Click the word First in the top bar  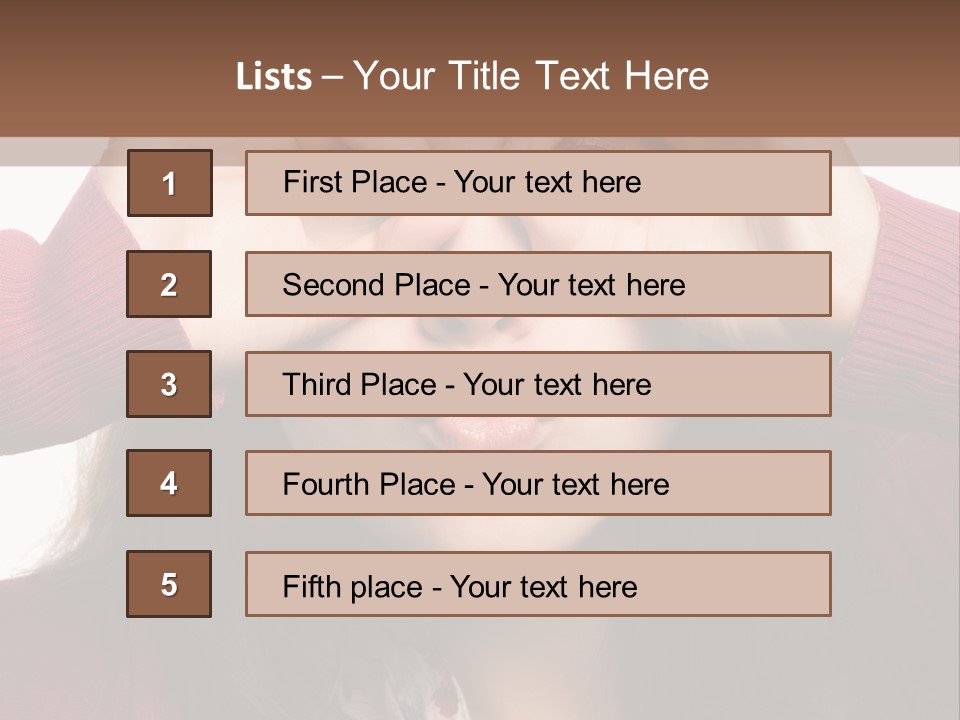pyautogui.click(x=313, y=182)
